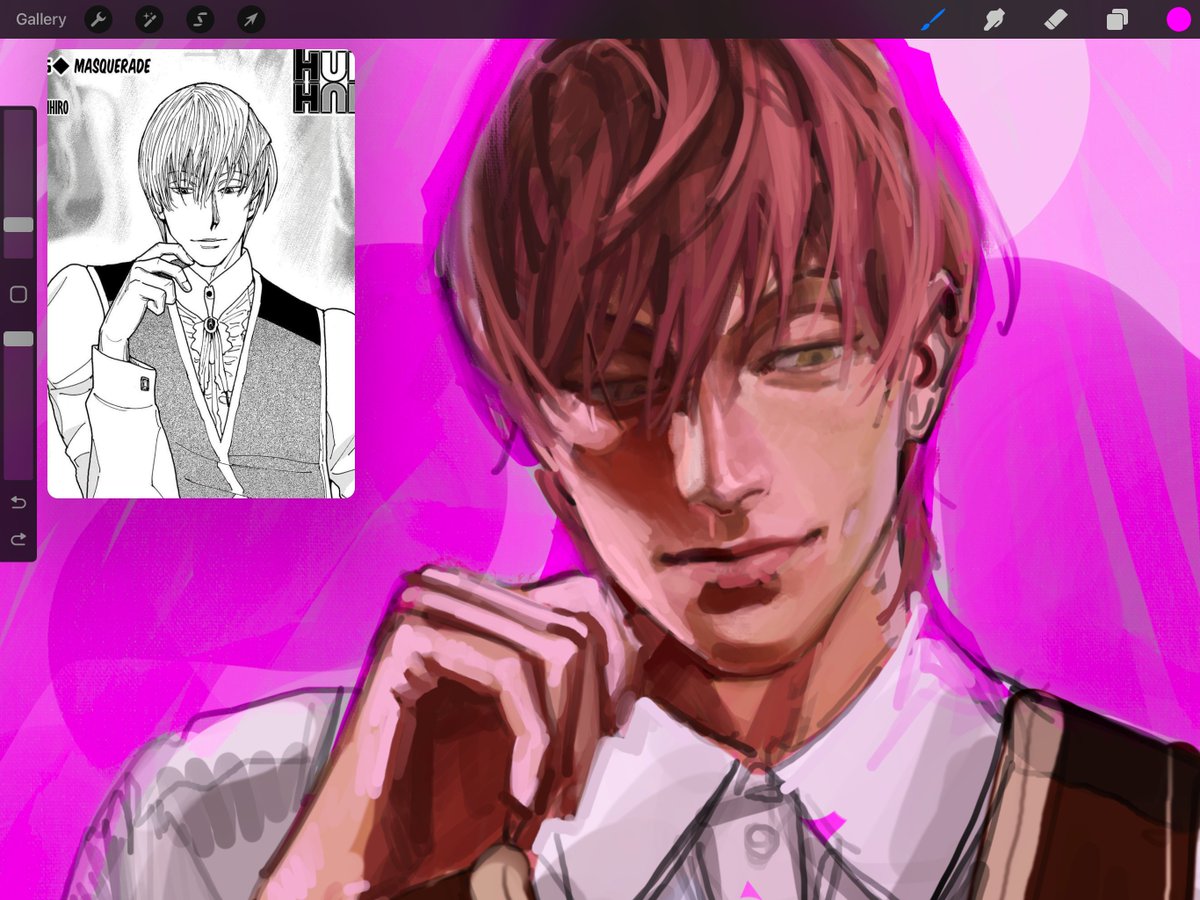Select the Paint brush tool
Screen dimensions: 1200x900
[x=932, y=19]
